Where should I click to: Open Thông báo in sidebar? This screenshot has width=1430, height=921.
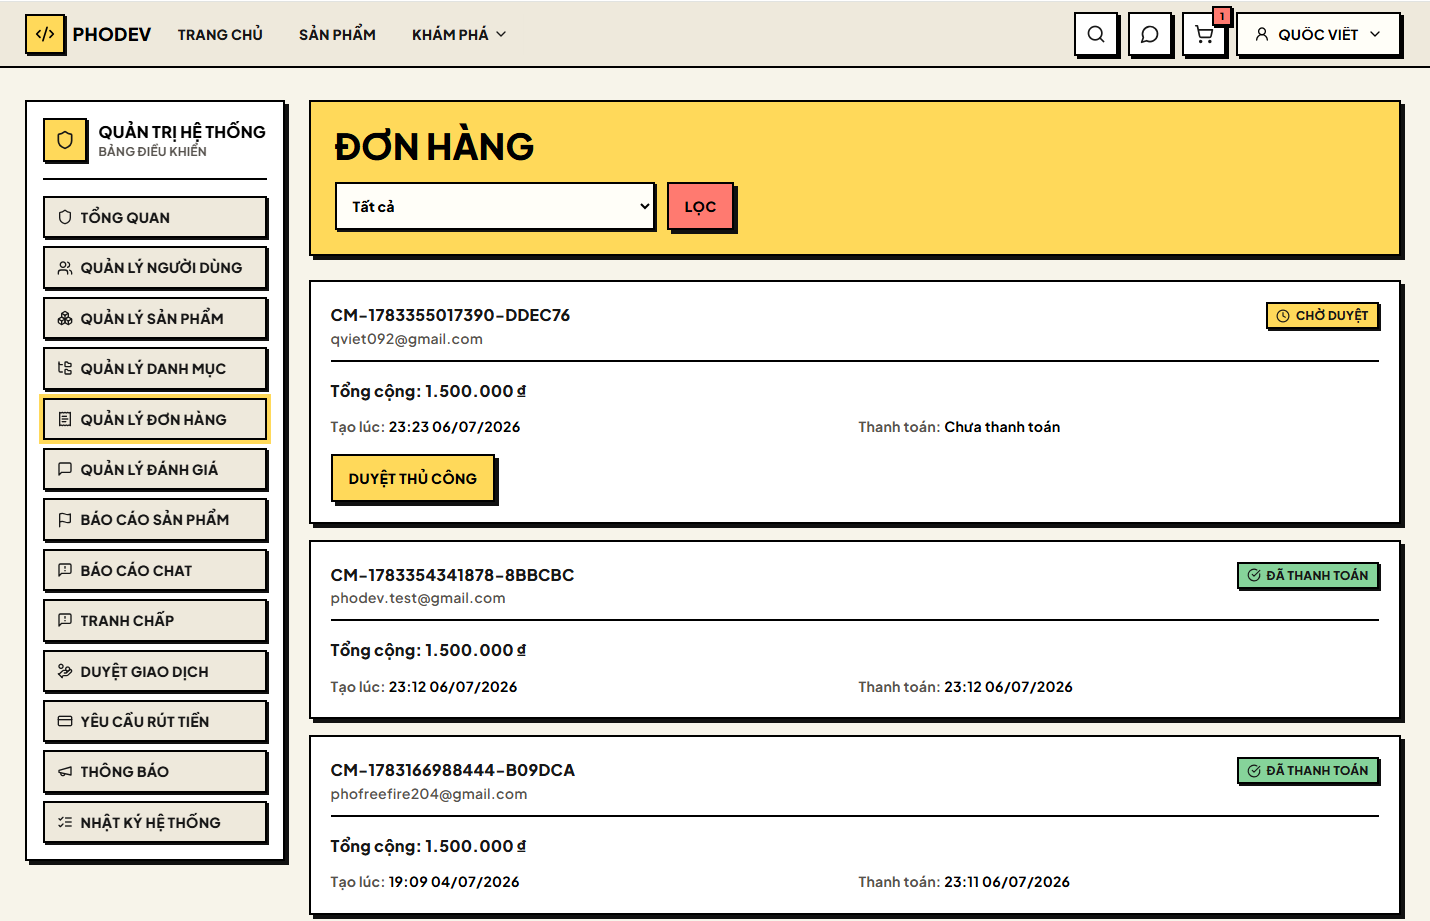pos(155,771)
